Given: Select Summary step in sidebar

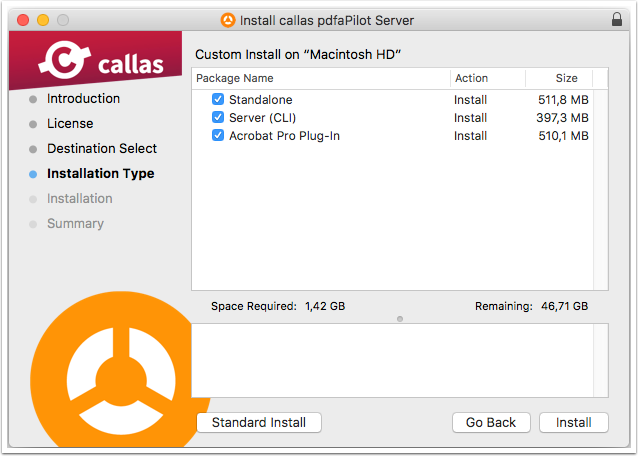Looking at the screenshot, I should coord(75,223).
